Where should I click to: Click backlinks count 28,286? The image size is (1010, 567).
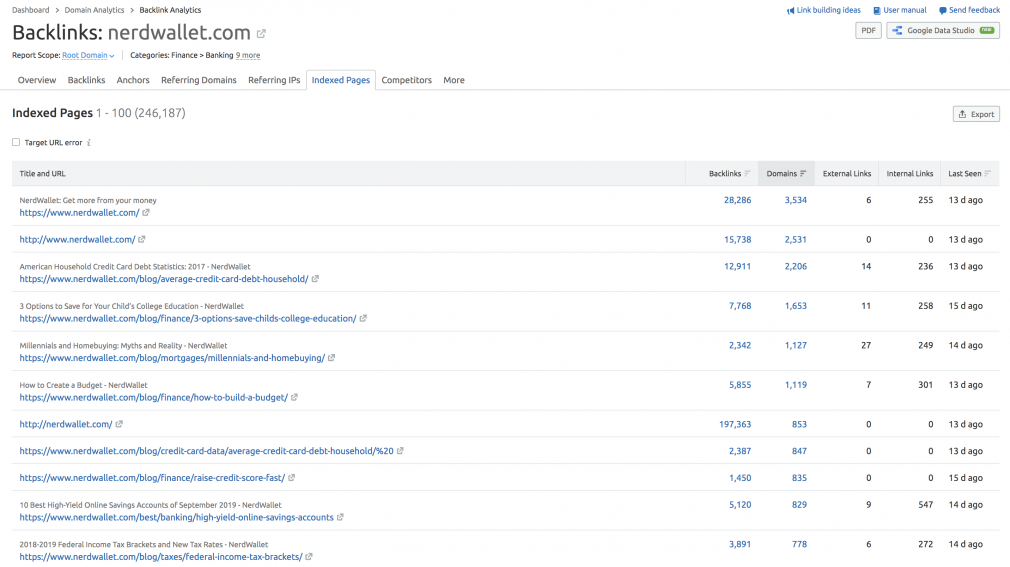738,200
